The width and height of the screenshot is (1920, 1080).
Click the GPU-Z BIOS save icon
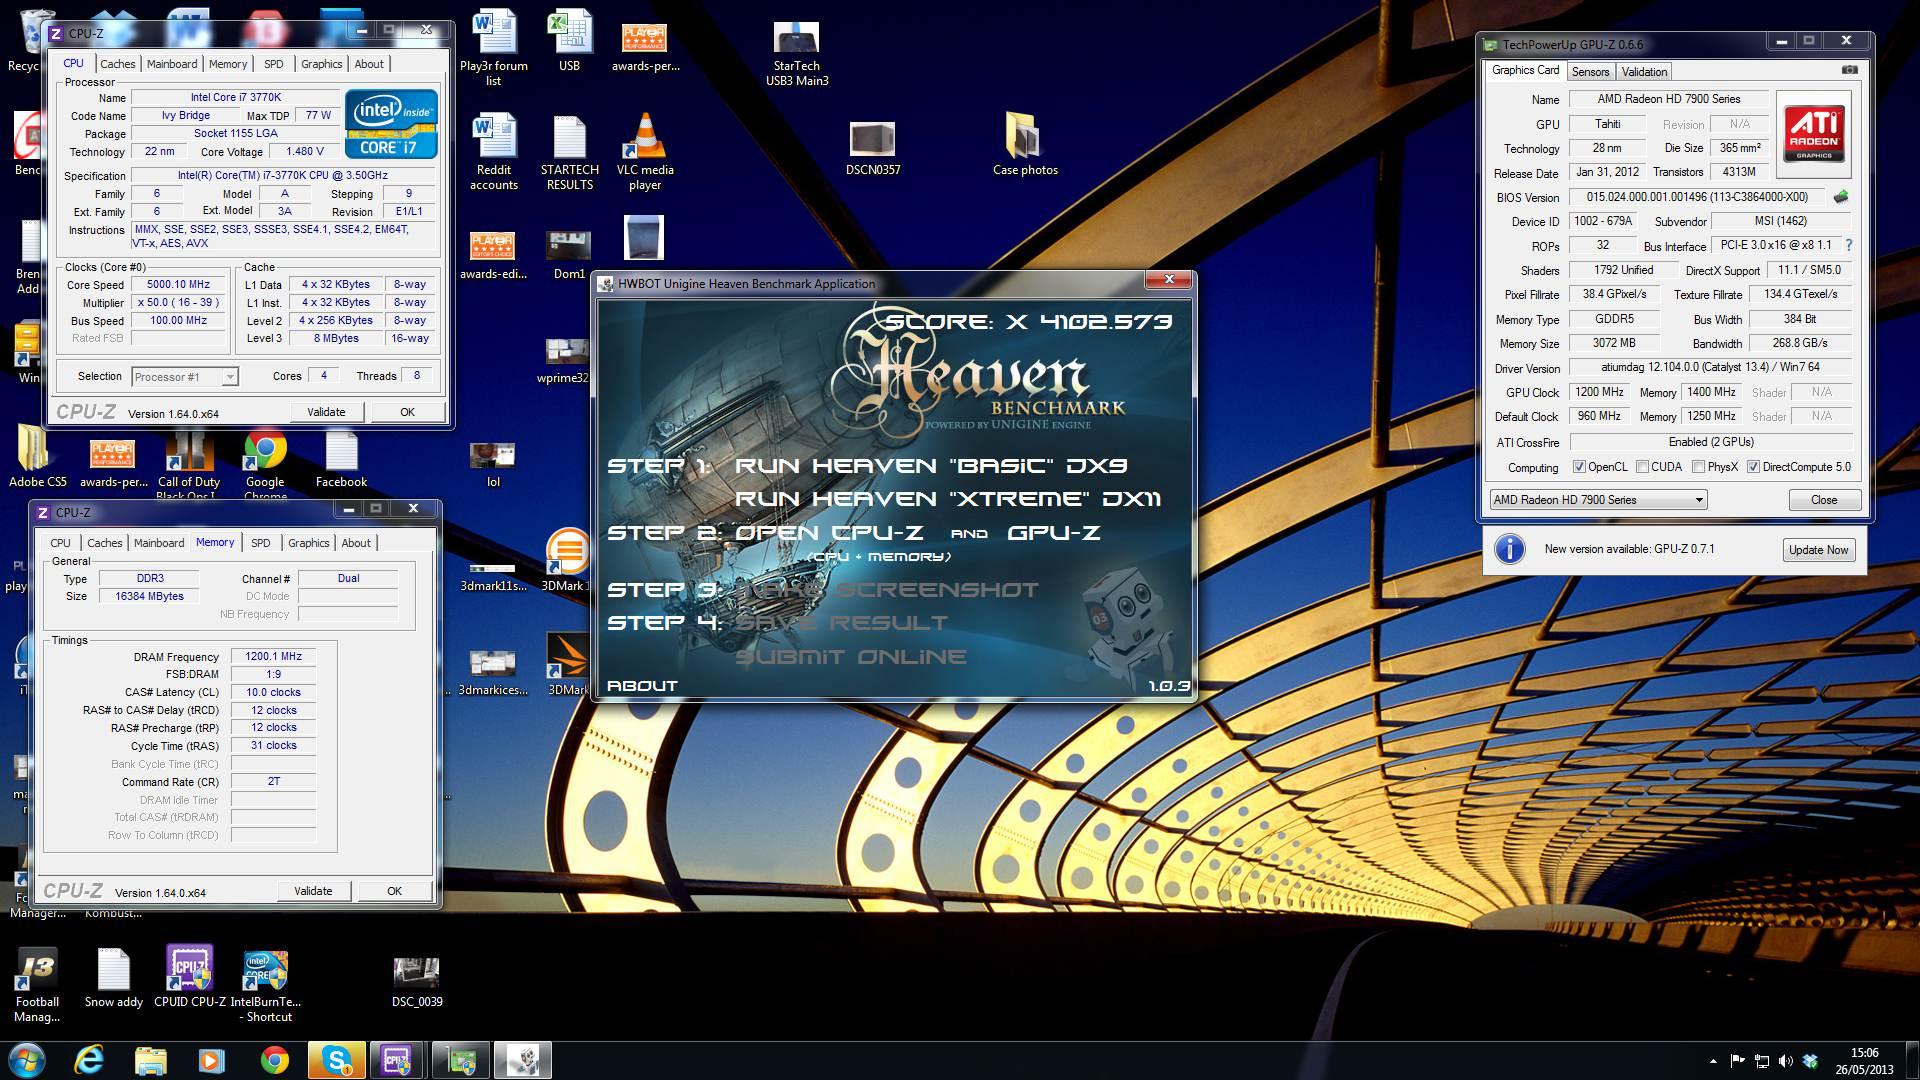click(x=1840, y=197)
